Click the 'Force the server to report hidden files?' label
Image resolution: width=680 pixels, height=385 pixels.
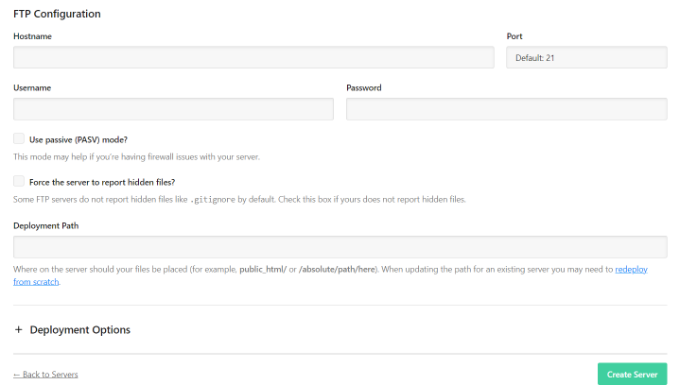(102, 182)
